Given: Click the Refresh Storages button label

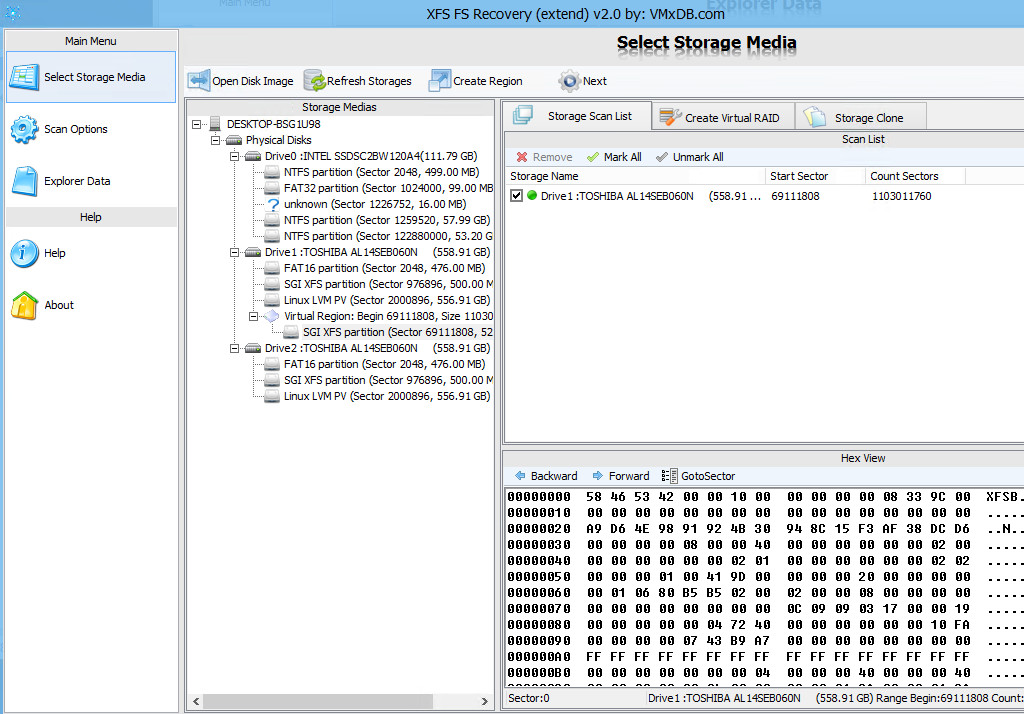Looking at the screenshot, I should (x=369, y=81).
